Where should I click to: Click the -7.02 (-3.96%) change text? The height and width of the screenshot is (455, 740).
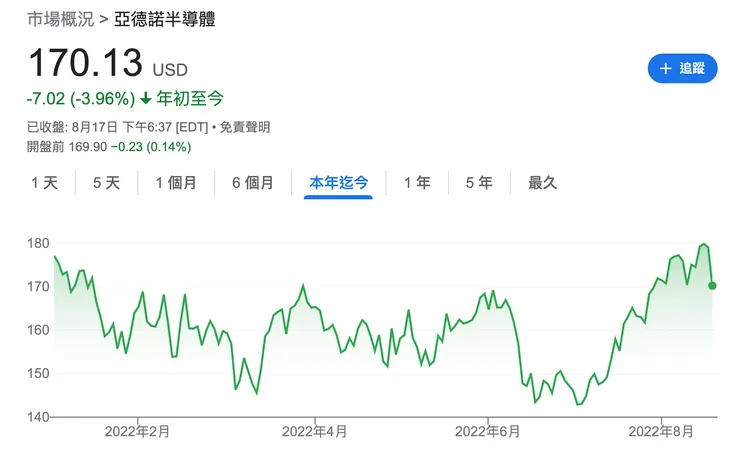click(x=81, y=99)
